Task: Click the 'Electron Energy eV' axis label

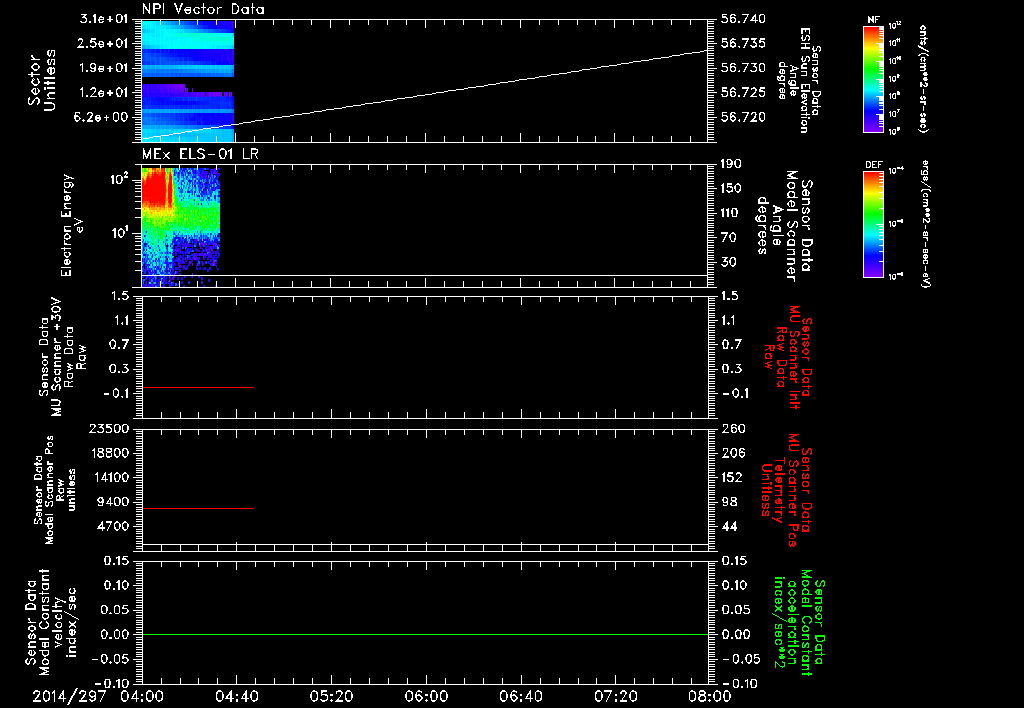Action: (x=73, y=225)
